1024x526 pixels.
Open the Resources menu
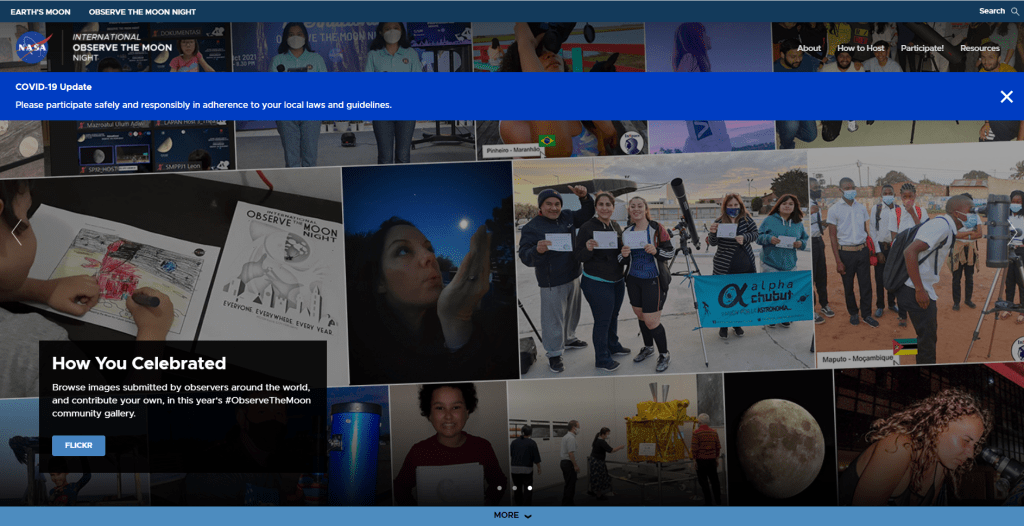979,48
